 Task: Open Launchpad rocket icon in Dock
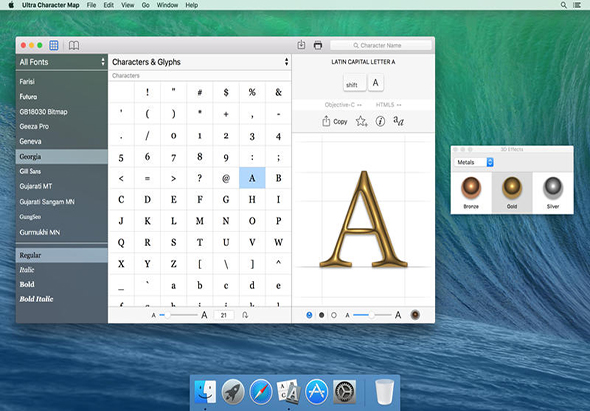pyautogui.click(x=233, y=391)
